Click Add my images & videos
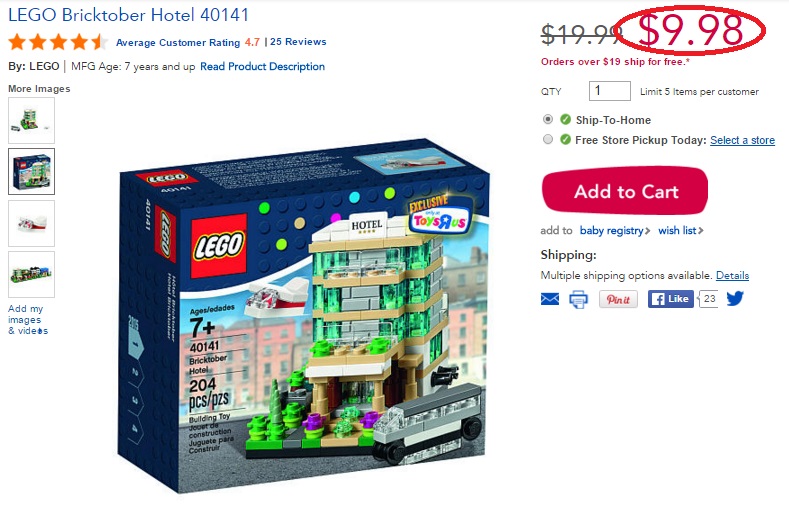Image resolution: width=789 pixels, height=521 pixels. click(x=28, y=320)
